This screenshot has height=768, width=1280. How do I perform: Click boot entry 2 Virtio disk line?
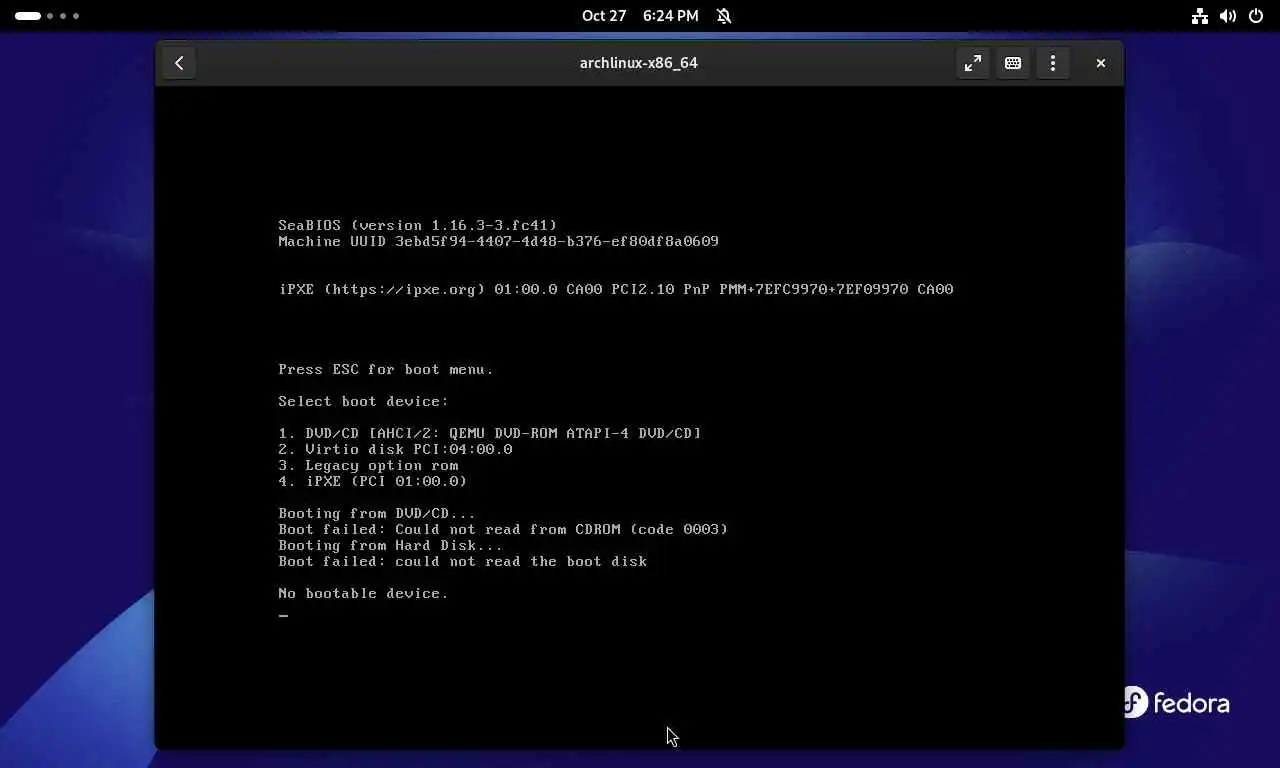click(395, 449)
